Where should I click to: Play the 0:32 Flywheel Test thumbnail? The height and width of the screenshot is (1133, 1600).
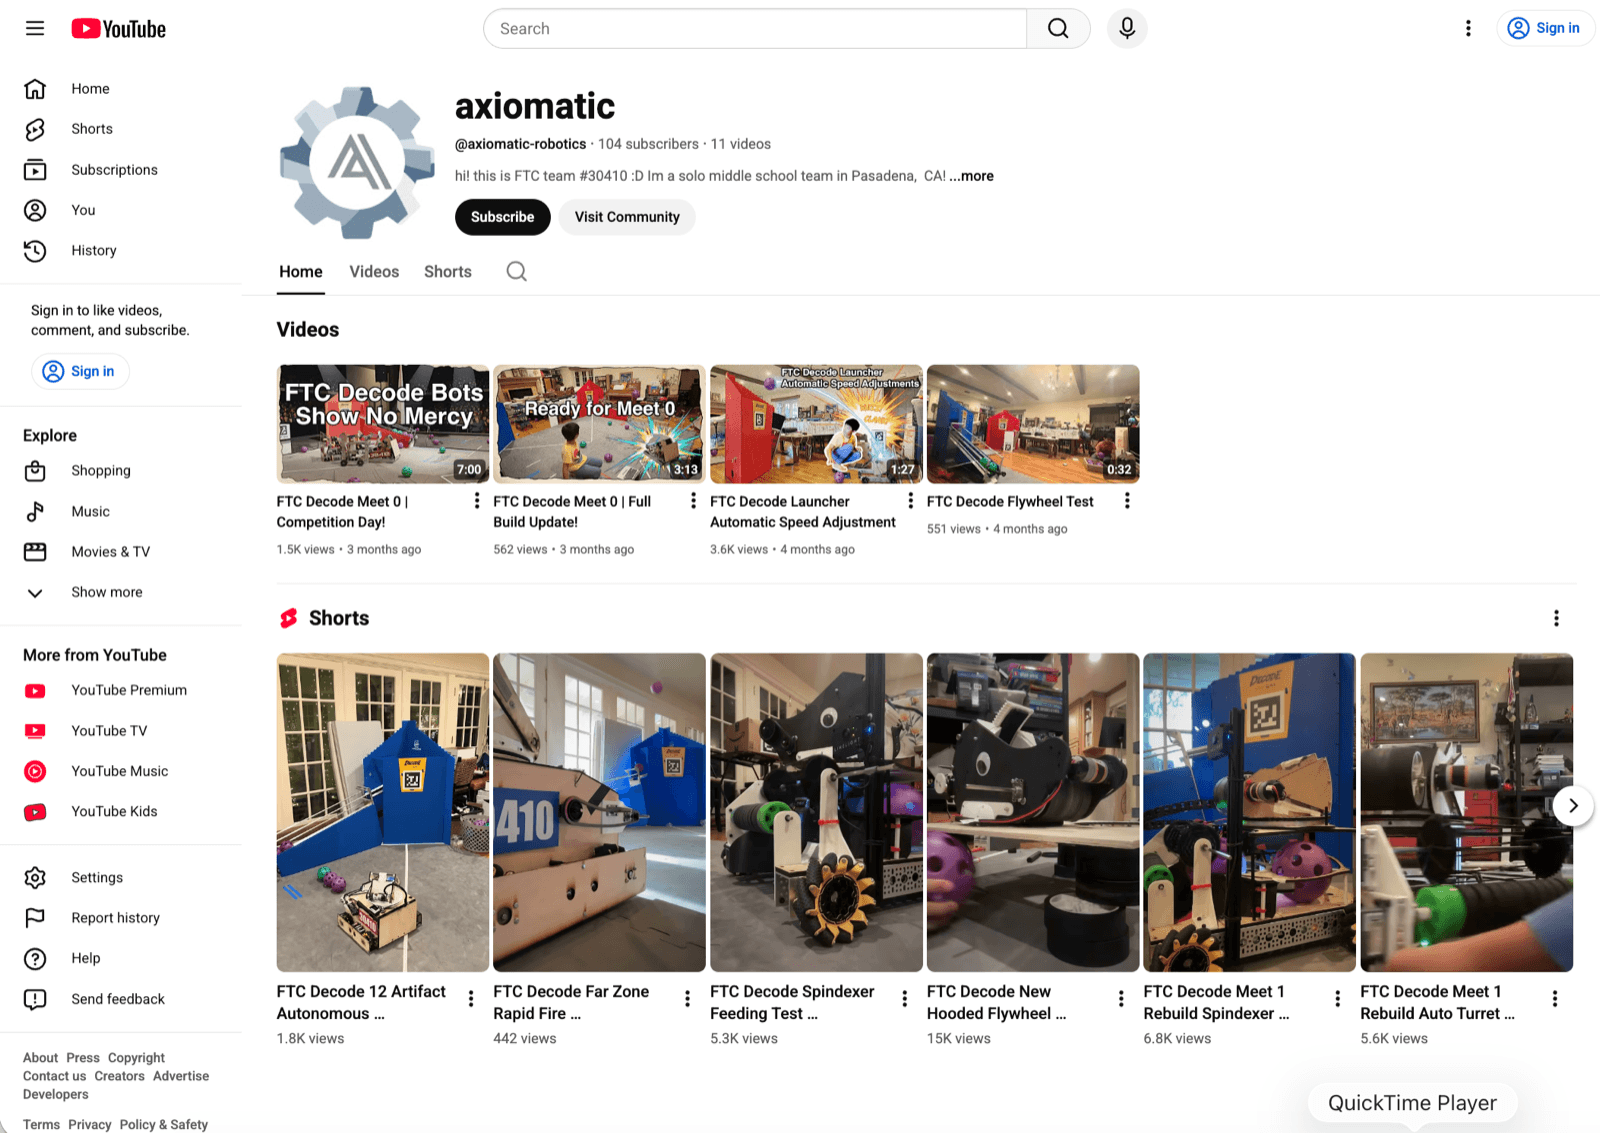coord(1033,424)
